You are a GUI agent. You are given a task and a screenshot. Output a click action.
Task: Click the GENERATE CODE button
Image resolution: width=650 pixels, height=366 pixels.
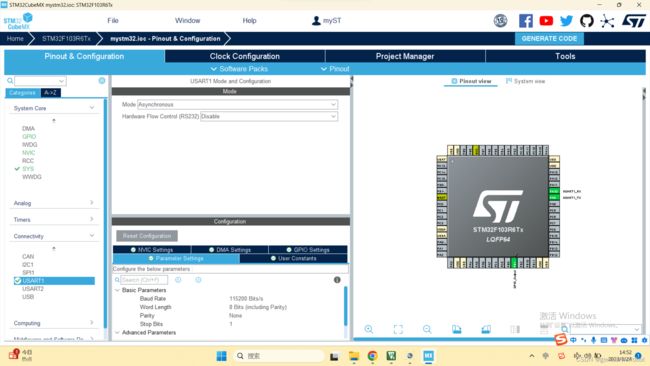(549, 39)
